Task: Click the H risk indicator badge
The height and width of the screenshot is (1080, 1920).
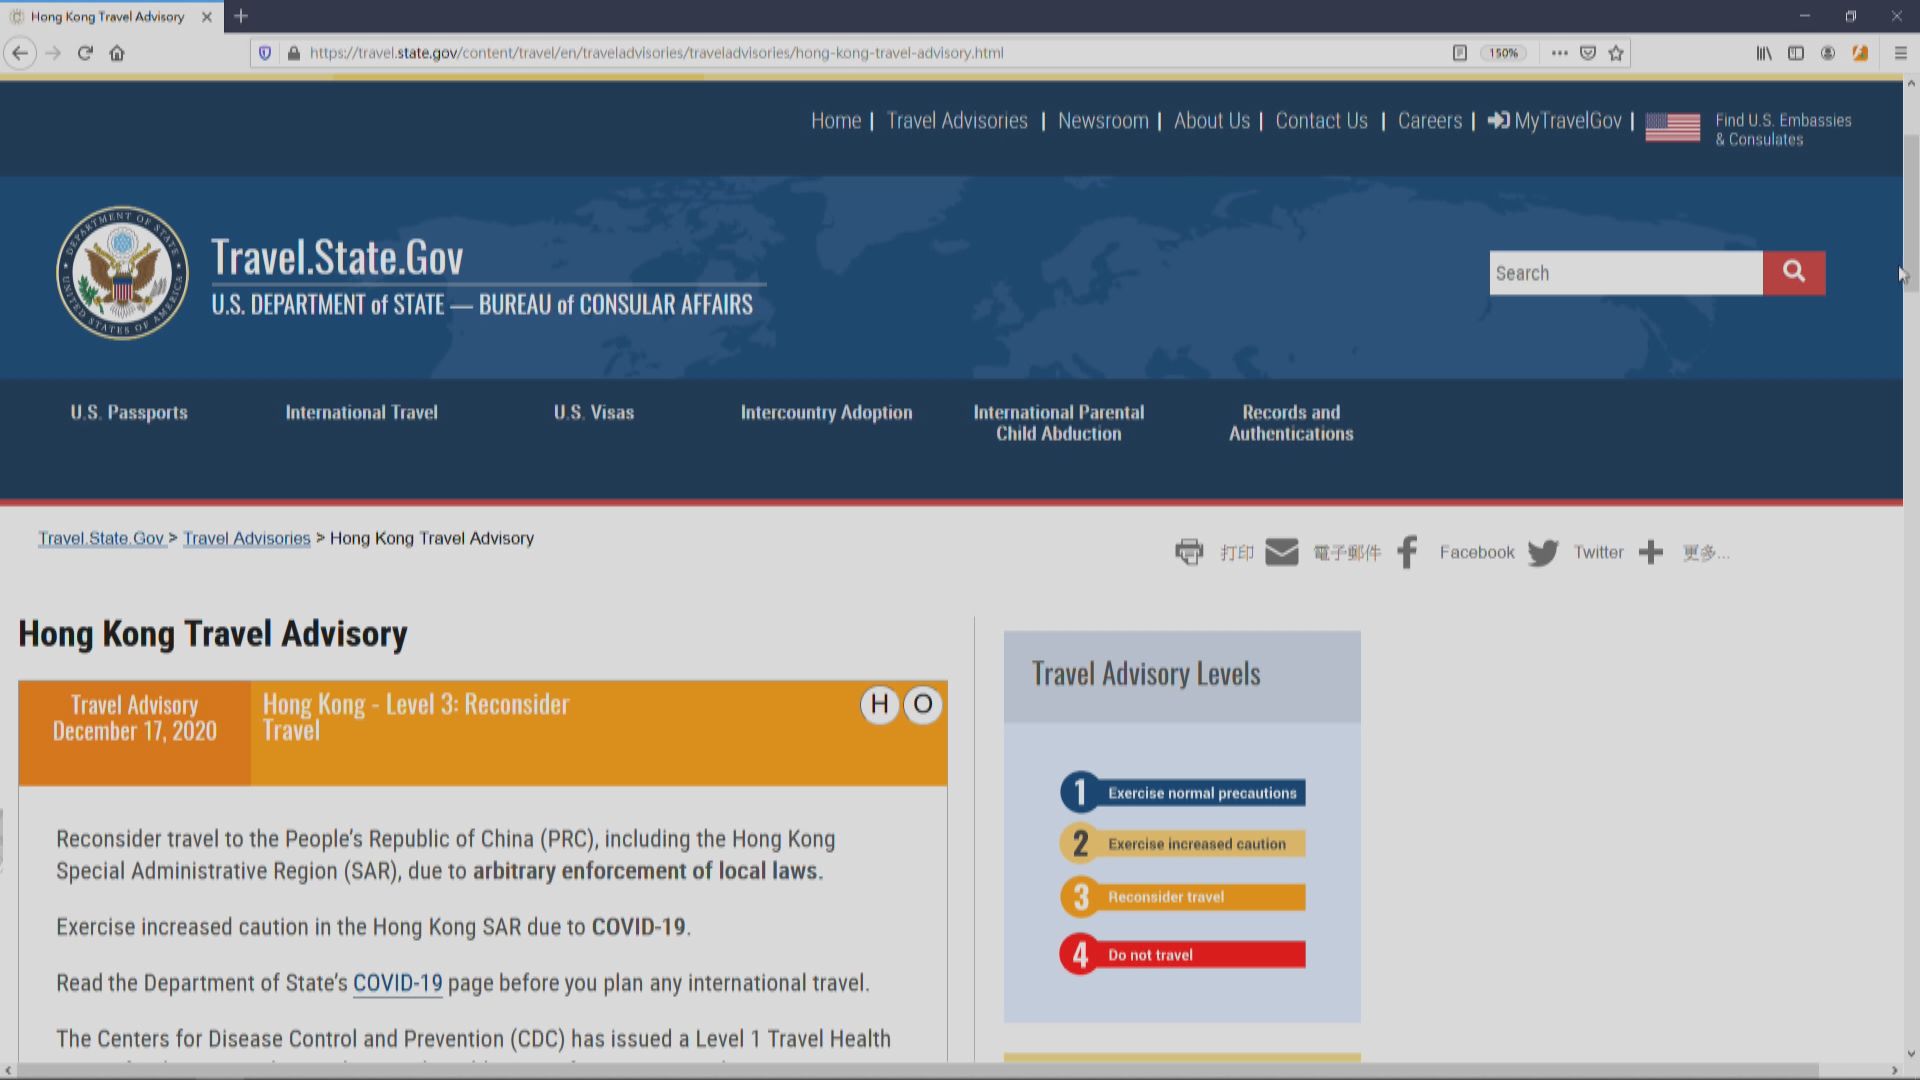Action: tap(879, 705)
